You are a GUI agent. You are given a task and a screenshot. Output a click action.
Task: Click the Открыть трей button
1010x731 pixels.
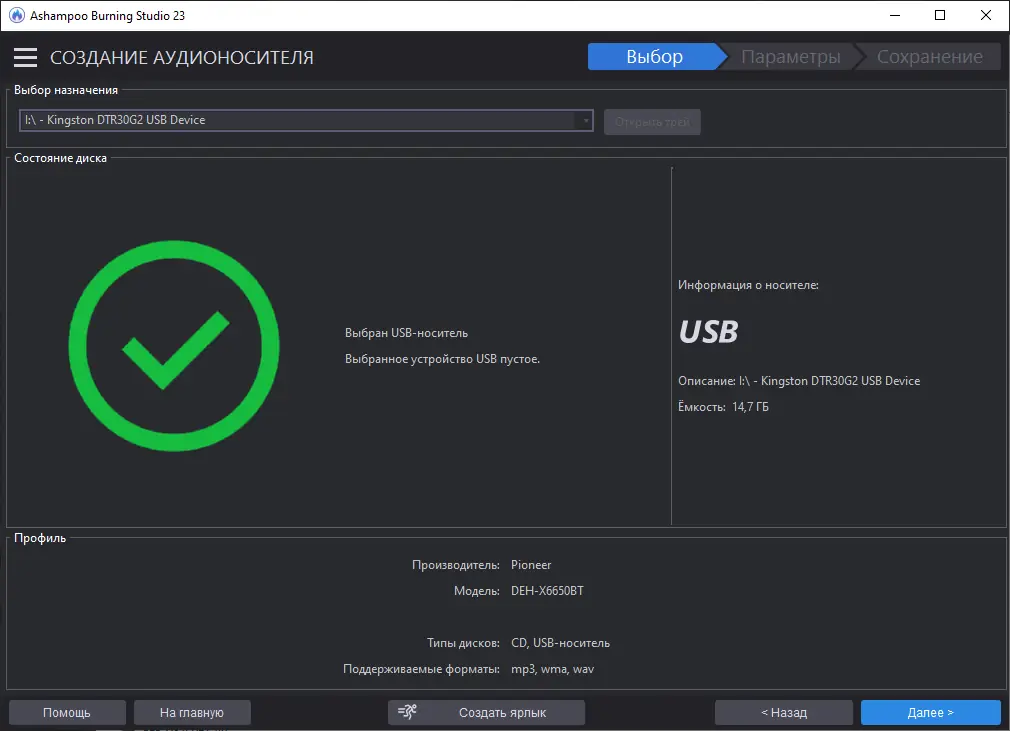click(x=652, y=122)
